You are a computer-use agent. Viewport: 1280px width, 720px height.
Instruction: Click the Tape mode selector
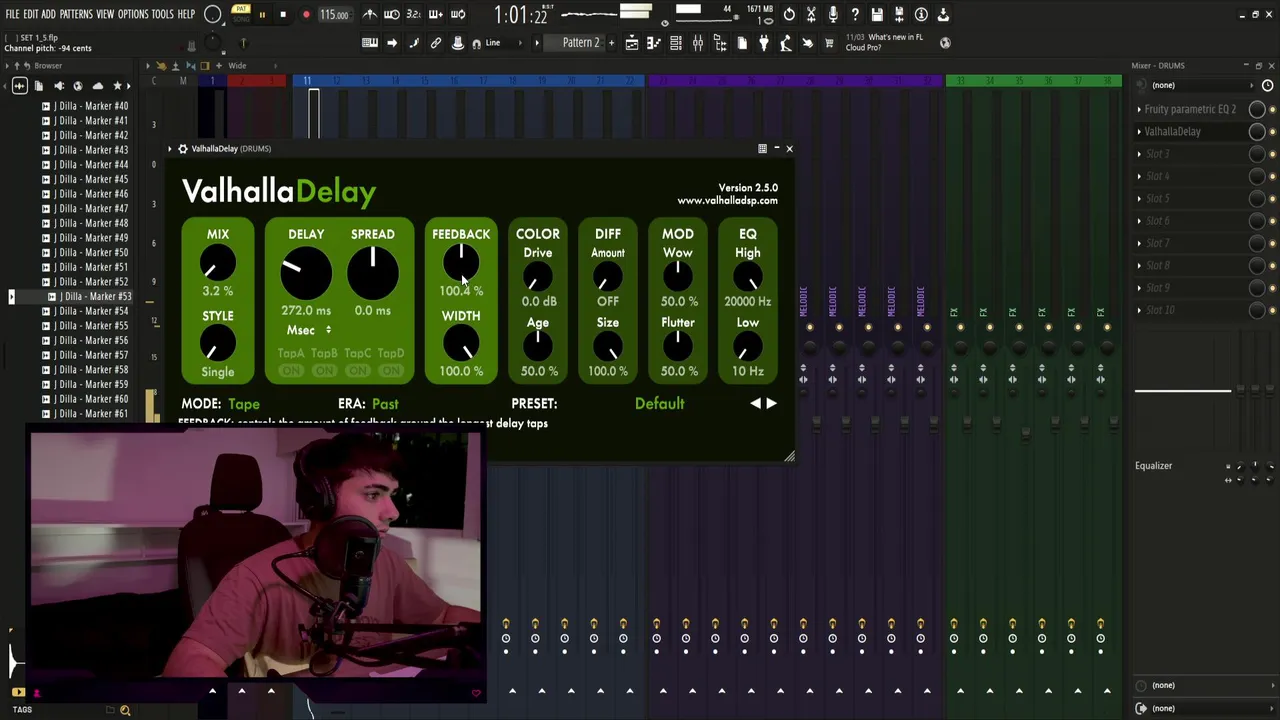tap(243, 404)
